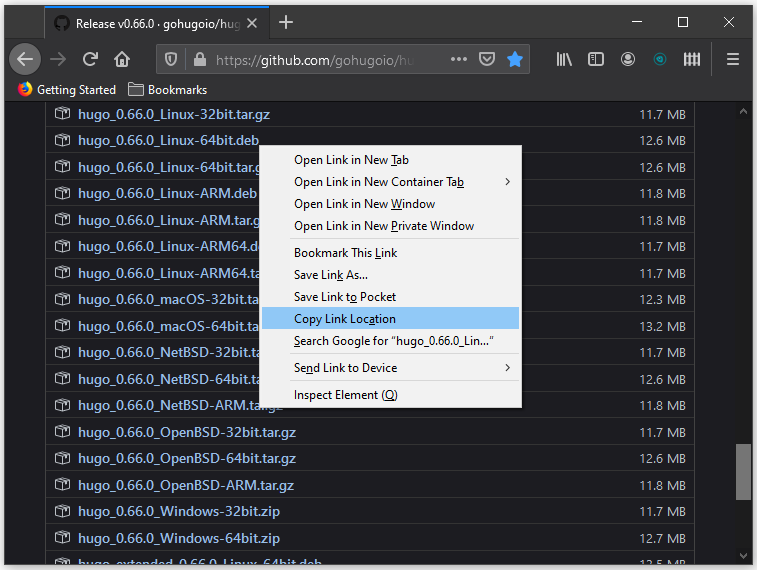
Task: Click 13.2 MB size of macOS-64bit
Action: click(662, 327)
